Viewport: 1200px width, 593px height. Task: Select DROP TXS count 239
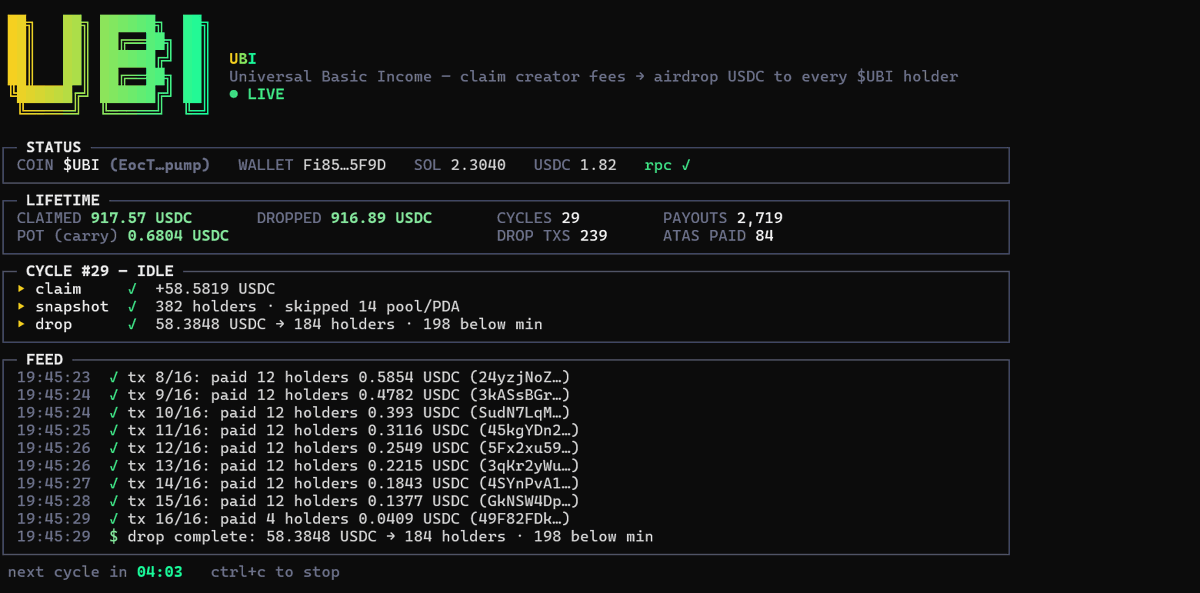(593, 236)
